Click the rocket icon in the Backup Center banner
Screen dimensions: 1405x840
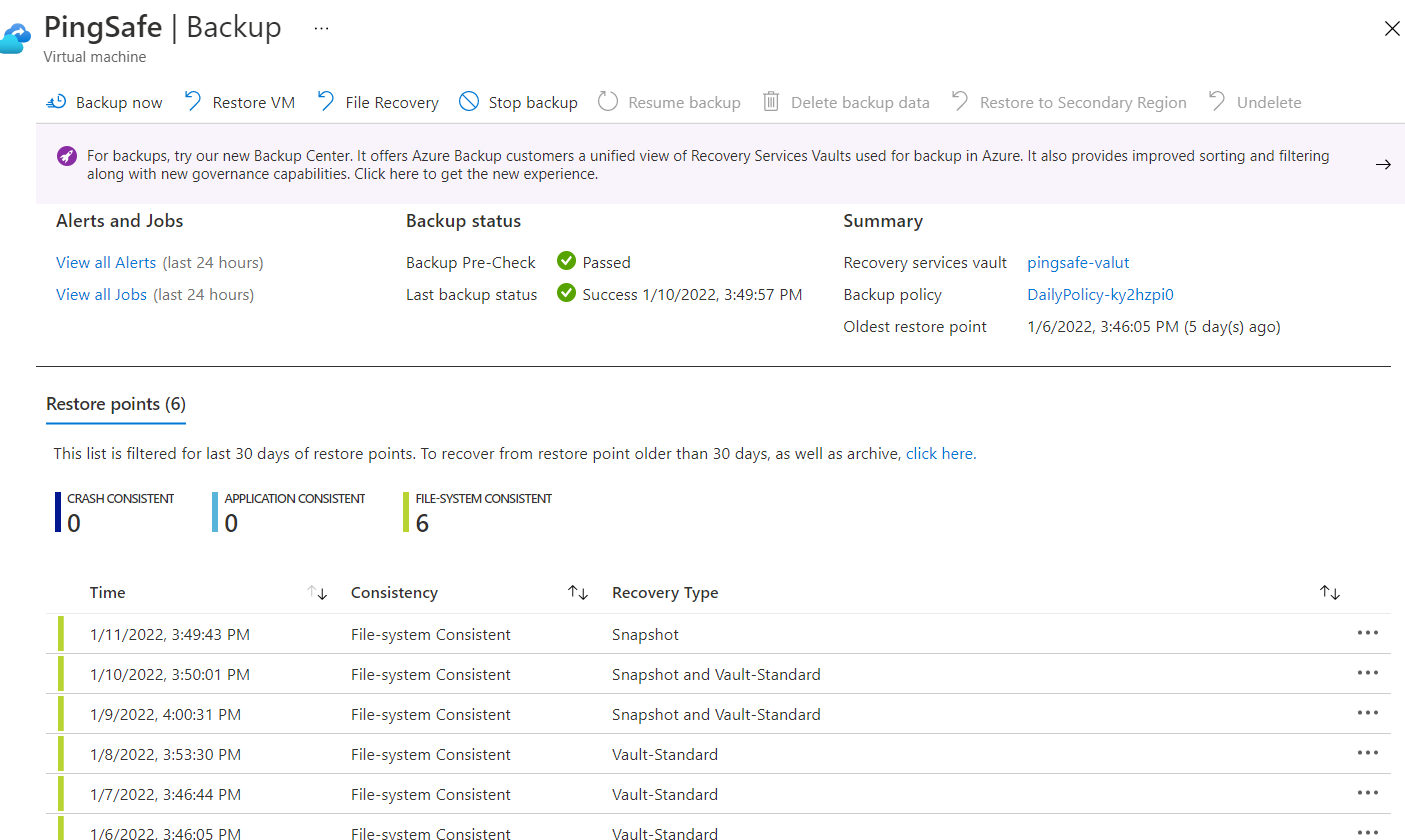click(66, 156)
